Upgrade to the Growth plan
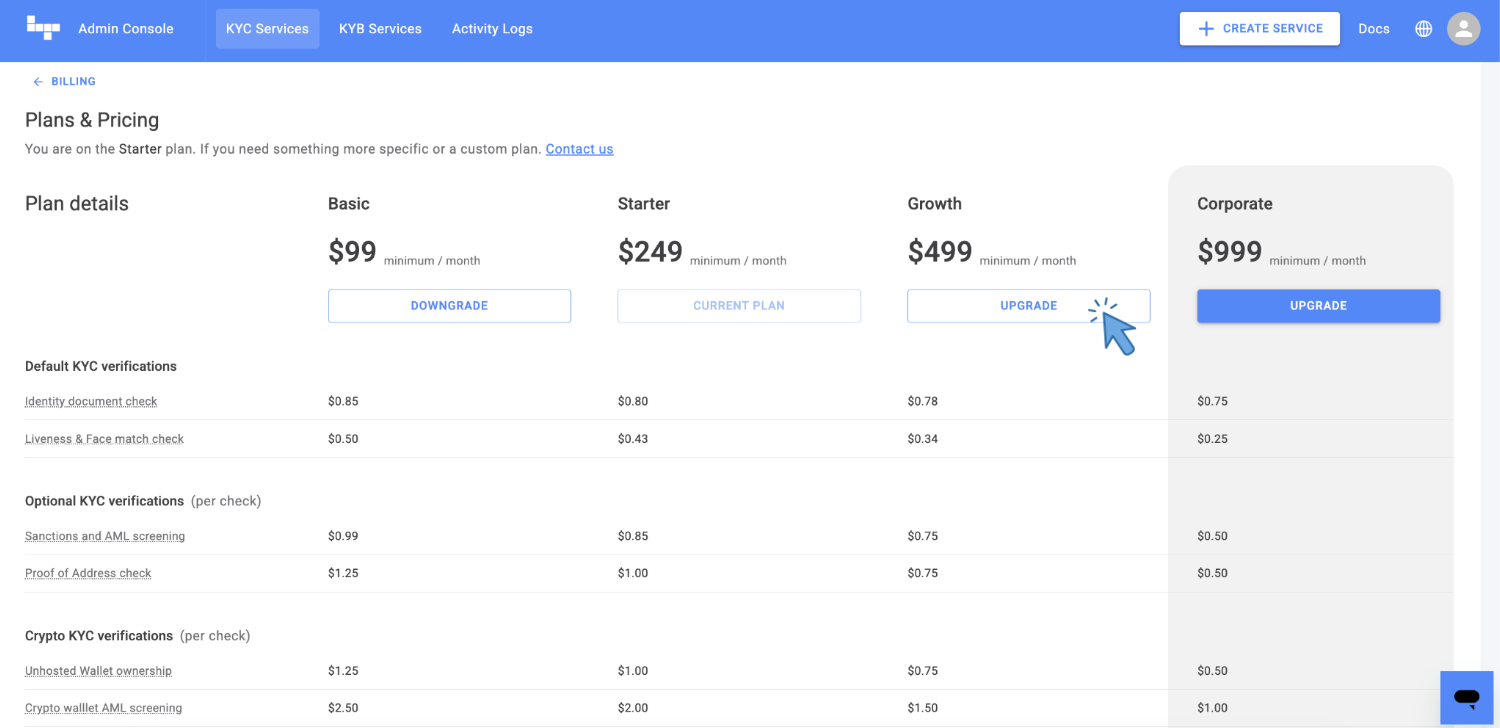Image resolution: width=1500 pixels, height=728 pixels. tap(1028, 306)
